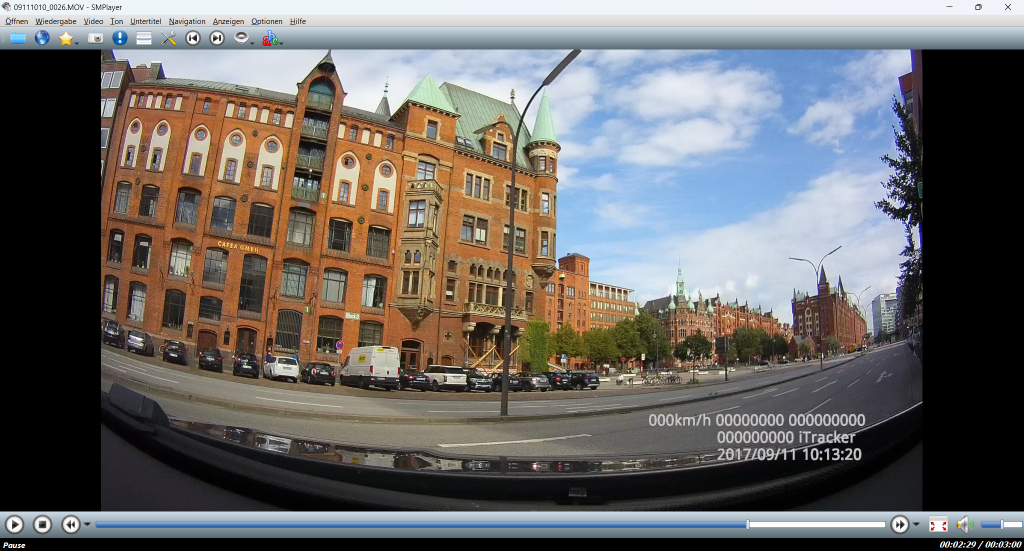Click the elapsed time display

click(x=957, y=545)
